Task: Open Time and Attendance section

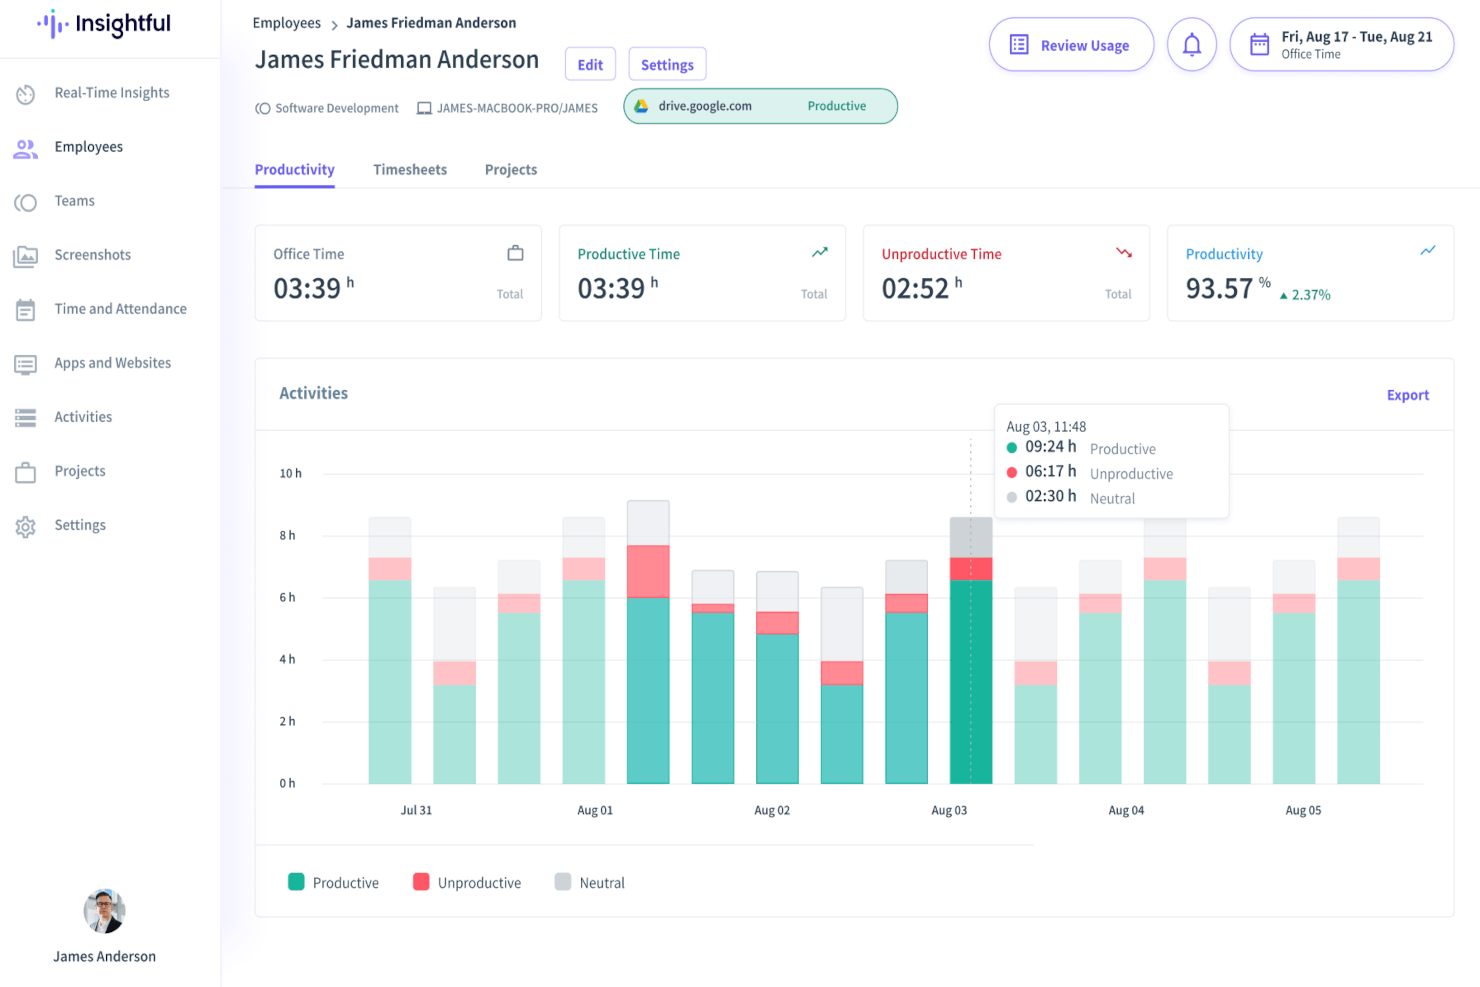Action: click(x=120, y=309)
